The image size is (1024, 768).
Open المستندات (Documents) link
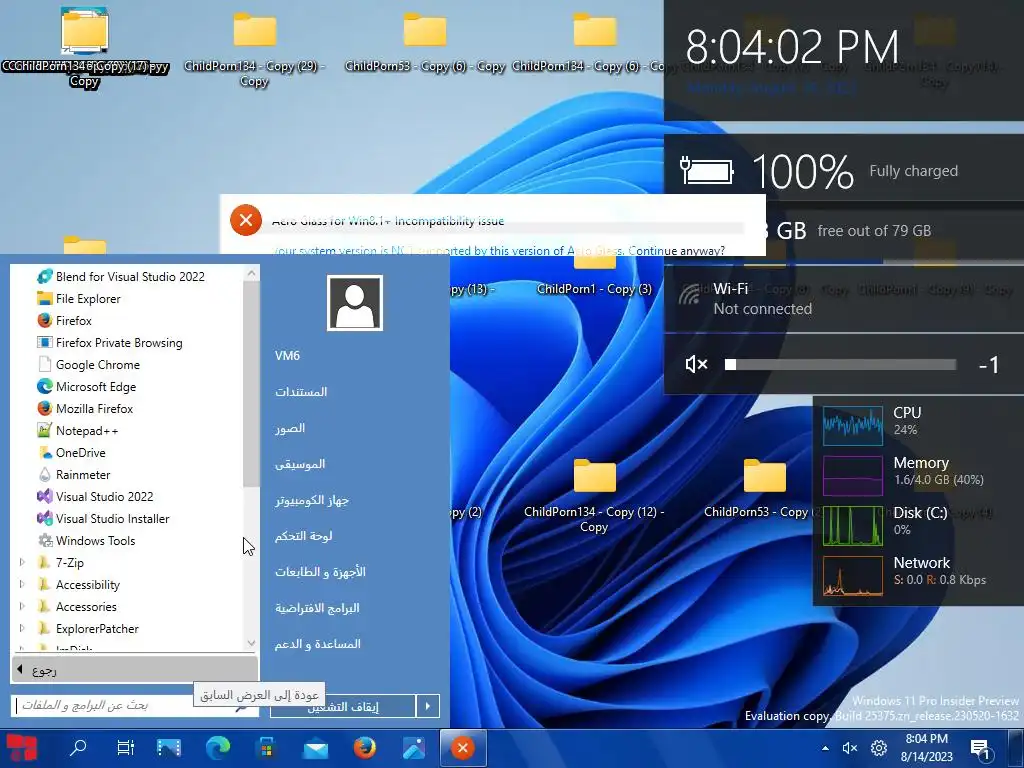[301, 392]
